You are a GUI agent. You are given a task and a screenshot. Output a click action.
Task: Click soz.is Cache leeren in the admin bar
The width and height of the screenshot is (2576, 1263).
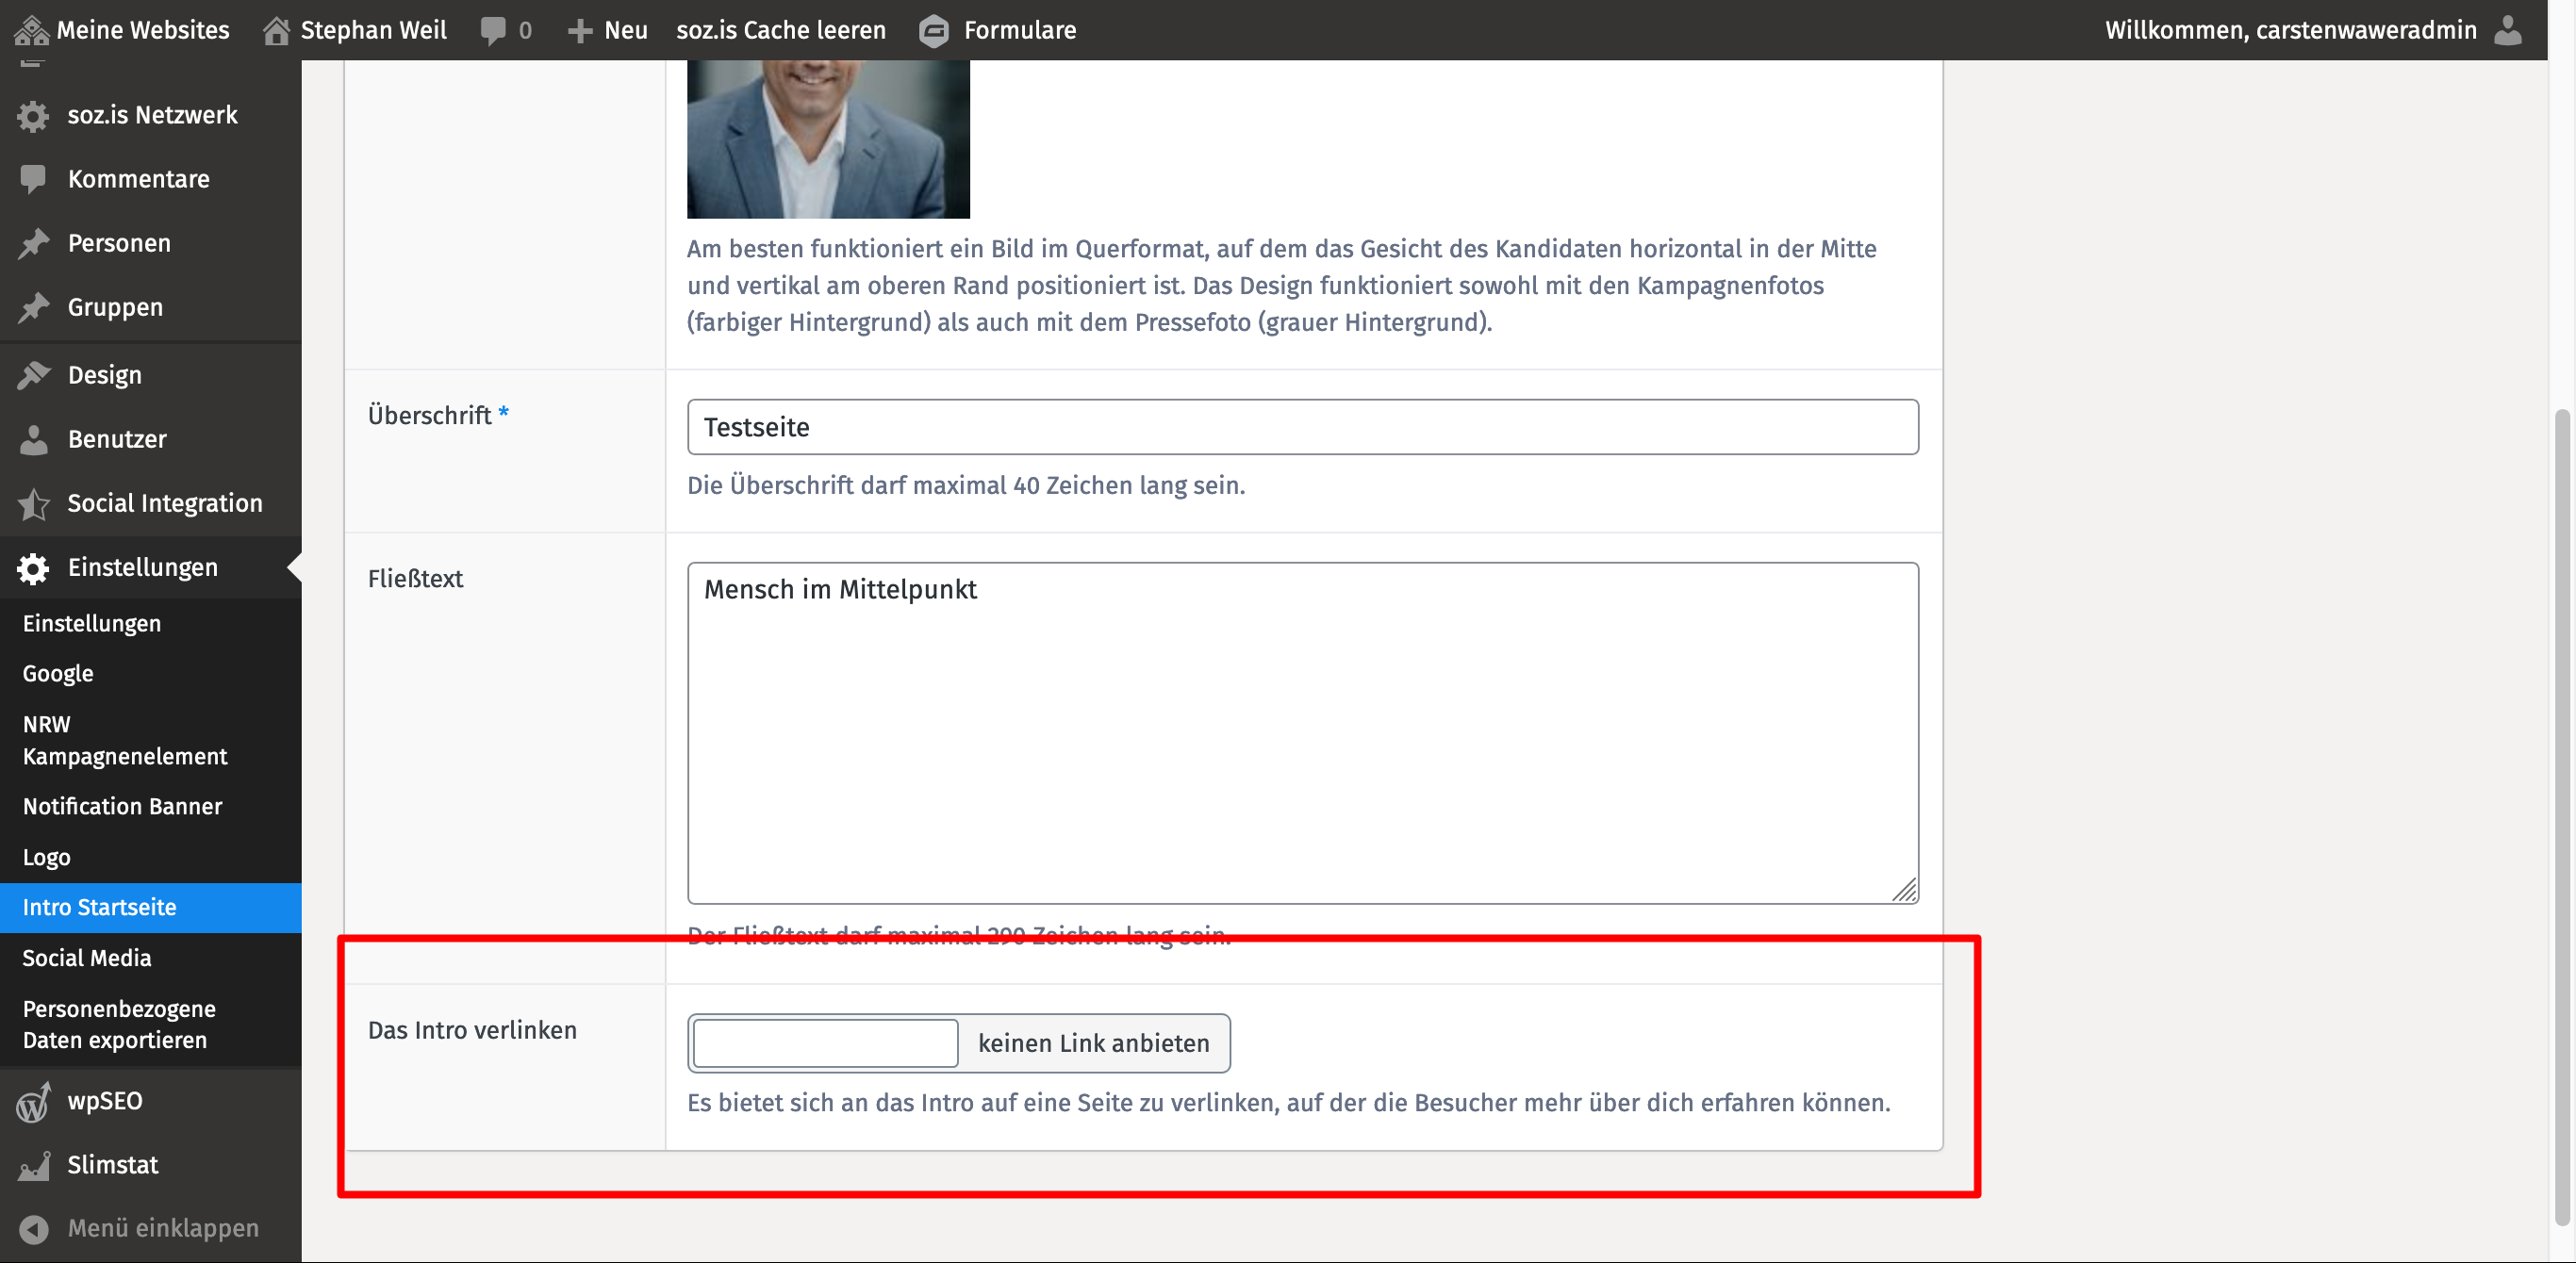click(x=780, y=31)
